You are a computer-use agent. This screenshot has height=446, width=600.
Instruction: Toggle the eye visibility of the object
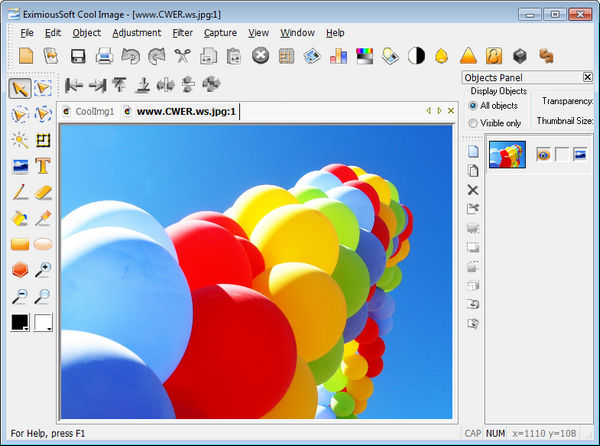pyautogui.click(x=543, y=154)
